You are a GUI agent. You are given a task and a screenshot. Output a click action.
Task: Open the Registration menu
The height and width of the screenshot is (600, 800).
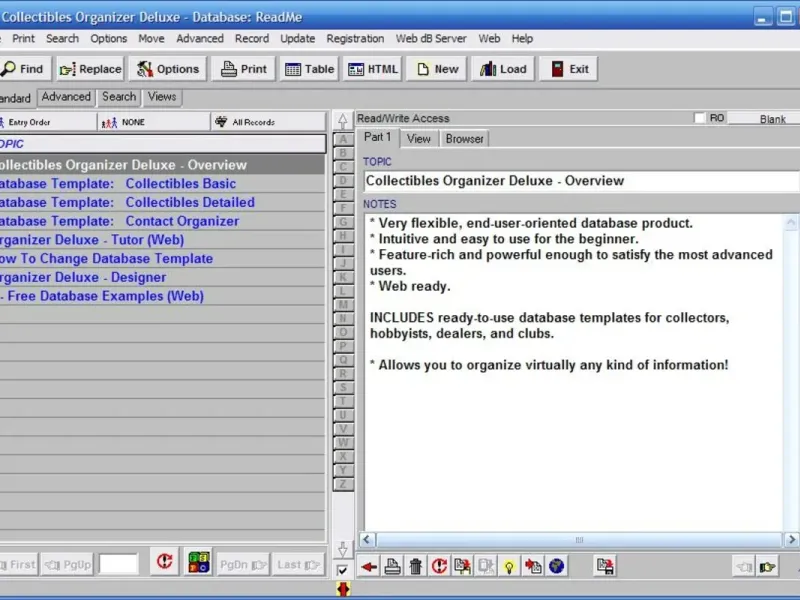(355, 39)
